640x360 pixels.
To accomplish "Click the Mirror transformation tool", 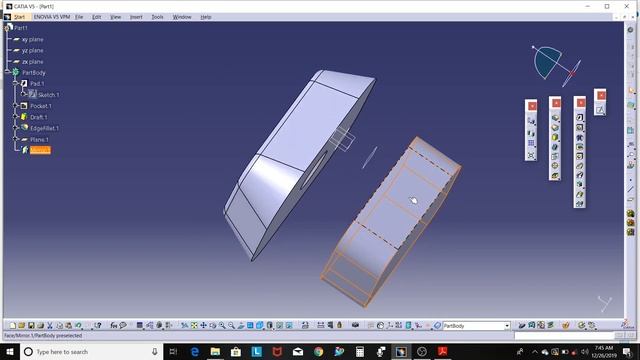I will (x=531, y=133).
